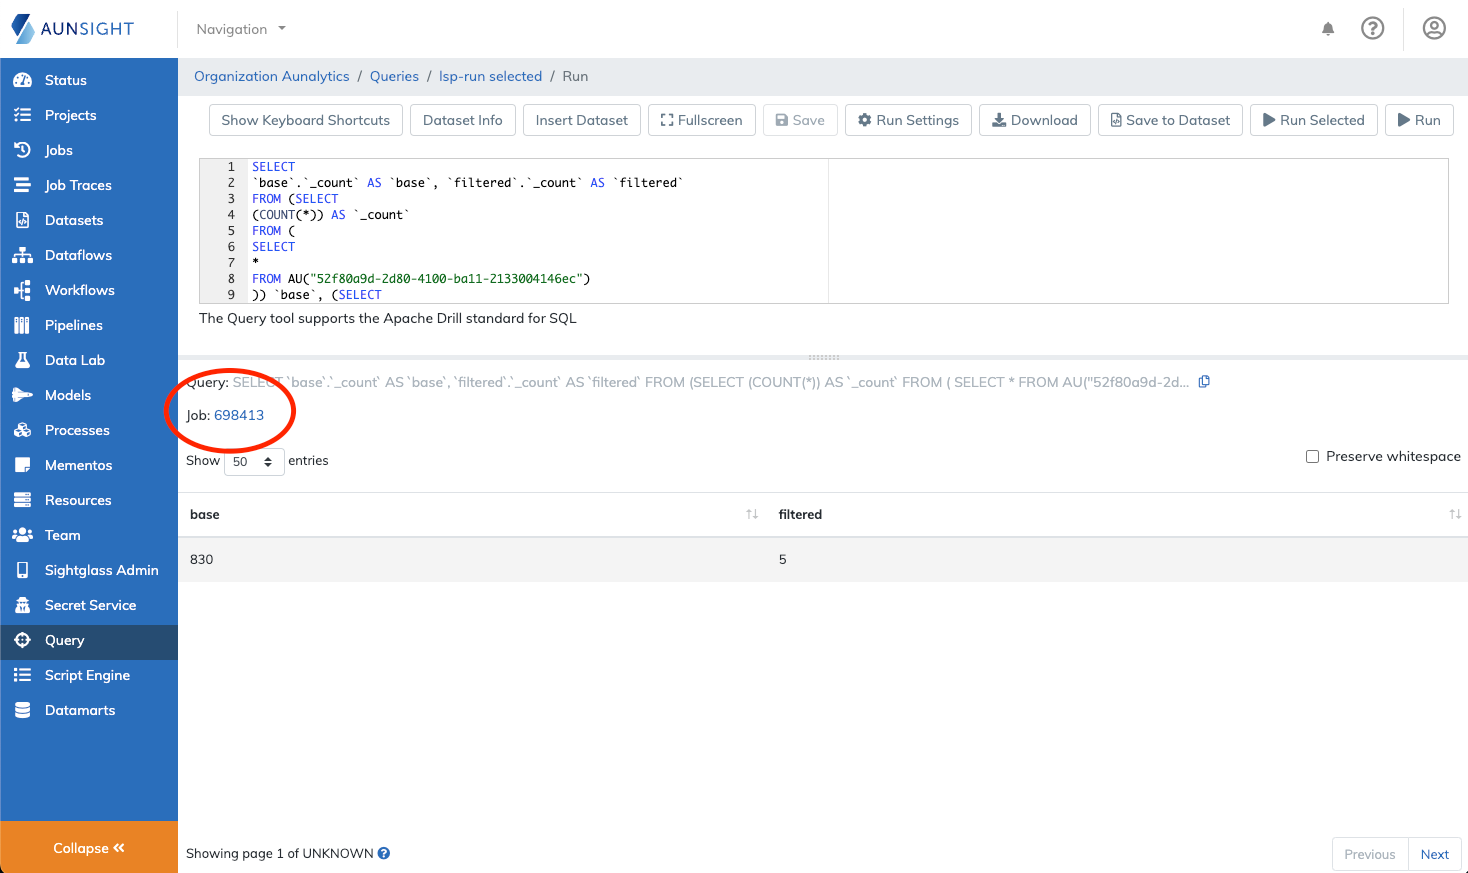1468x873 pixels.
Task: Select Query in the sidebar menu
Action: click(64, 640)
